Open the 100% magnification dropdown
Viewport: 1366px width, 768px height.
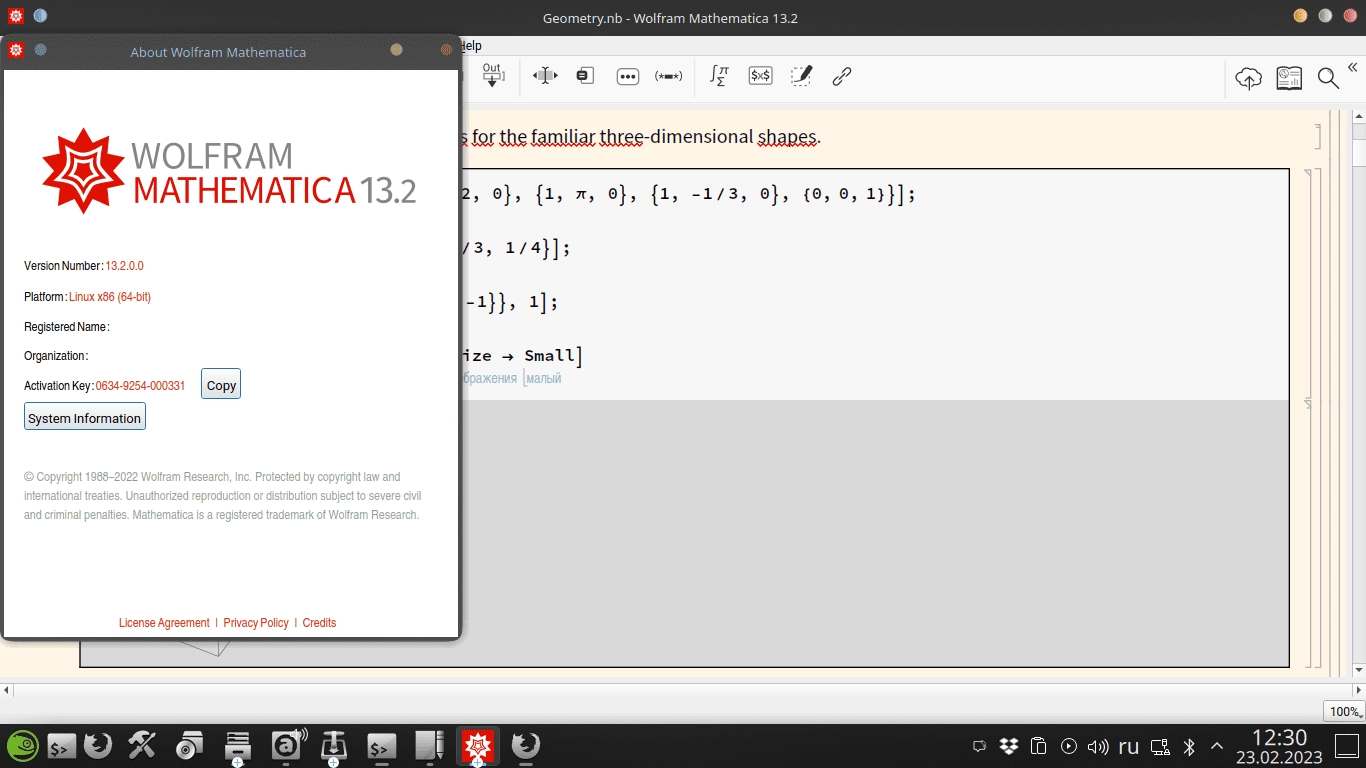pos(1344,712)
